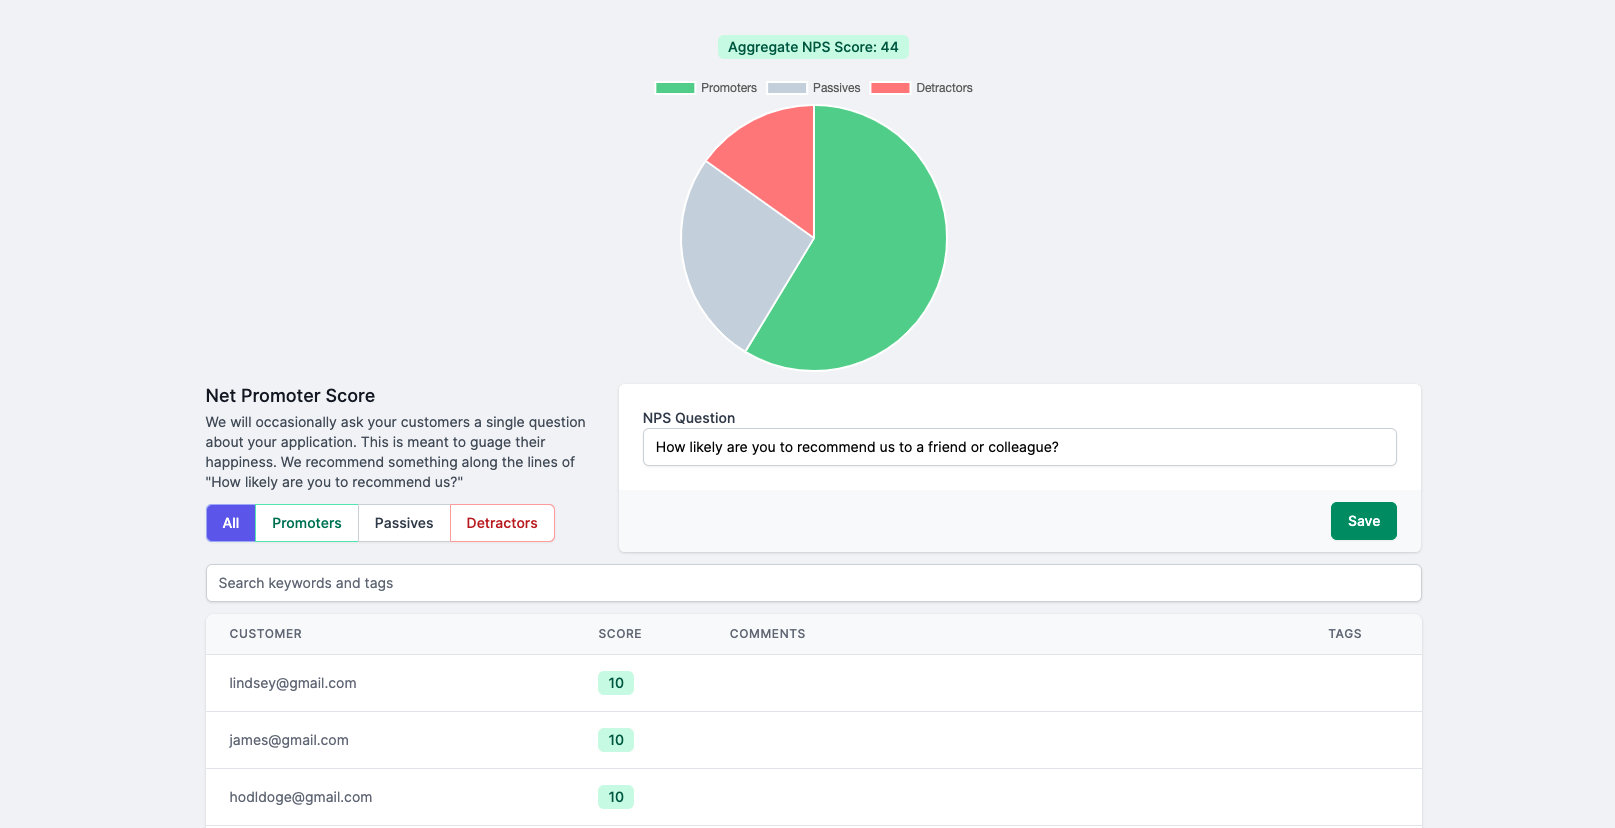The image size is (1615, 828).
Task: Click the Search keywords and tags field
Action: coord(813,583)
